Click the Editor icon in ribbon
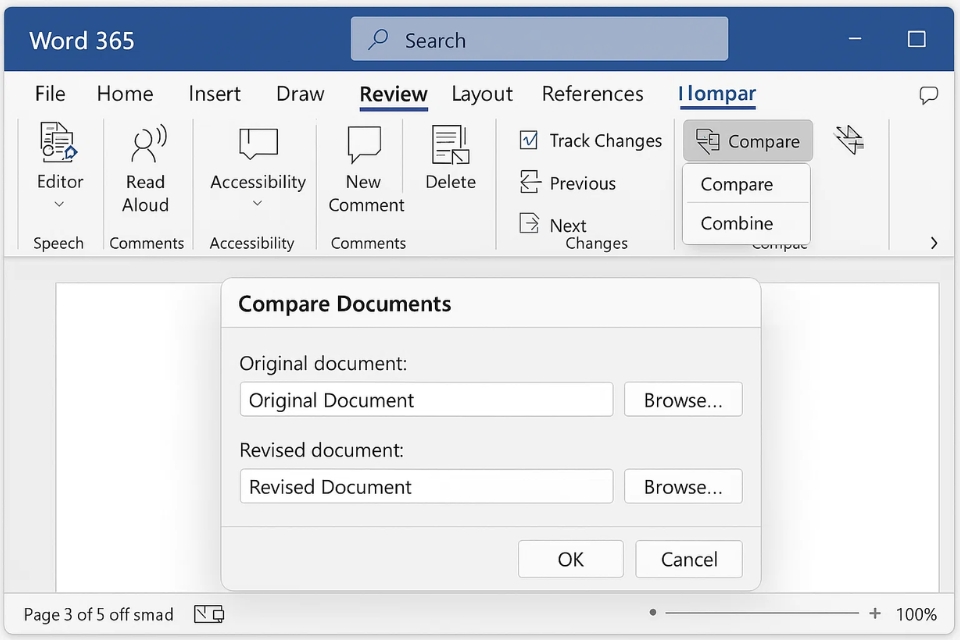This screenshot has height=640, width=960. (x=59, y=143)
